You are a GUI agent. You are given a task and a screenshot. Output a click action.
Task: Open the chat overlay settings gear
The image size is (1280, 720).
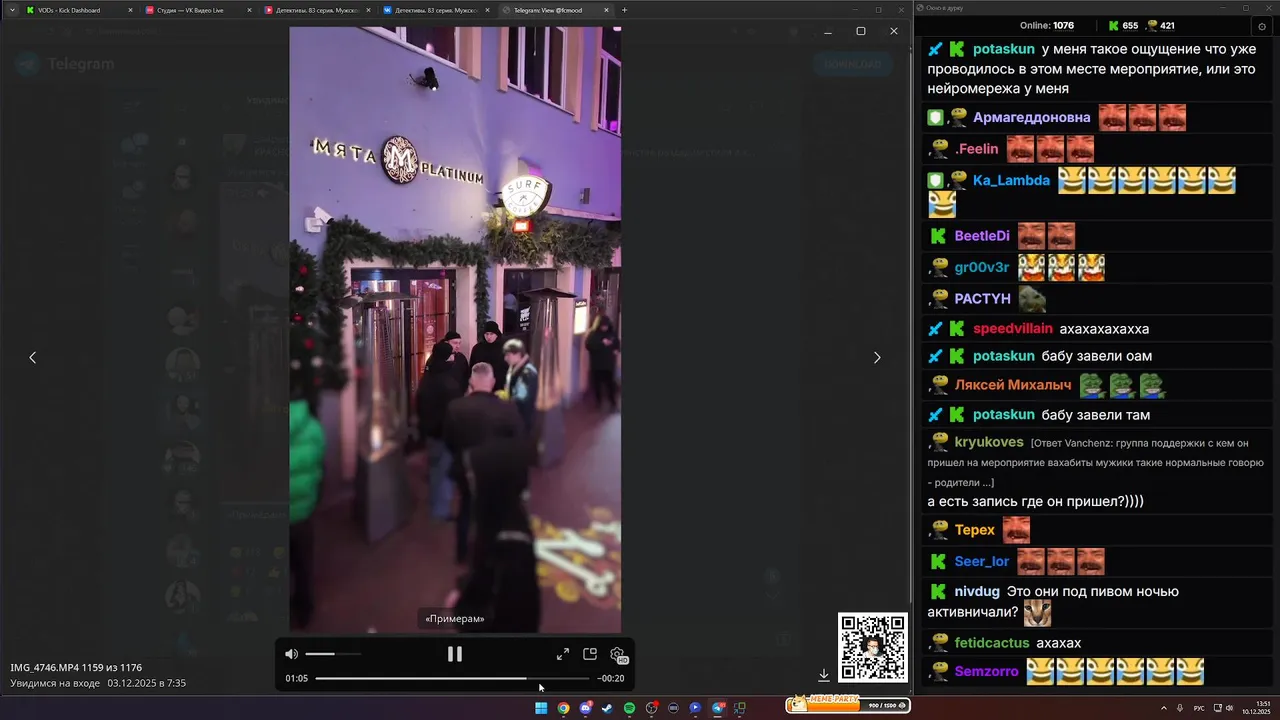point(1262,26)
